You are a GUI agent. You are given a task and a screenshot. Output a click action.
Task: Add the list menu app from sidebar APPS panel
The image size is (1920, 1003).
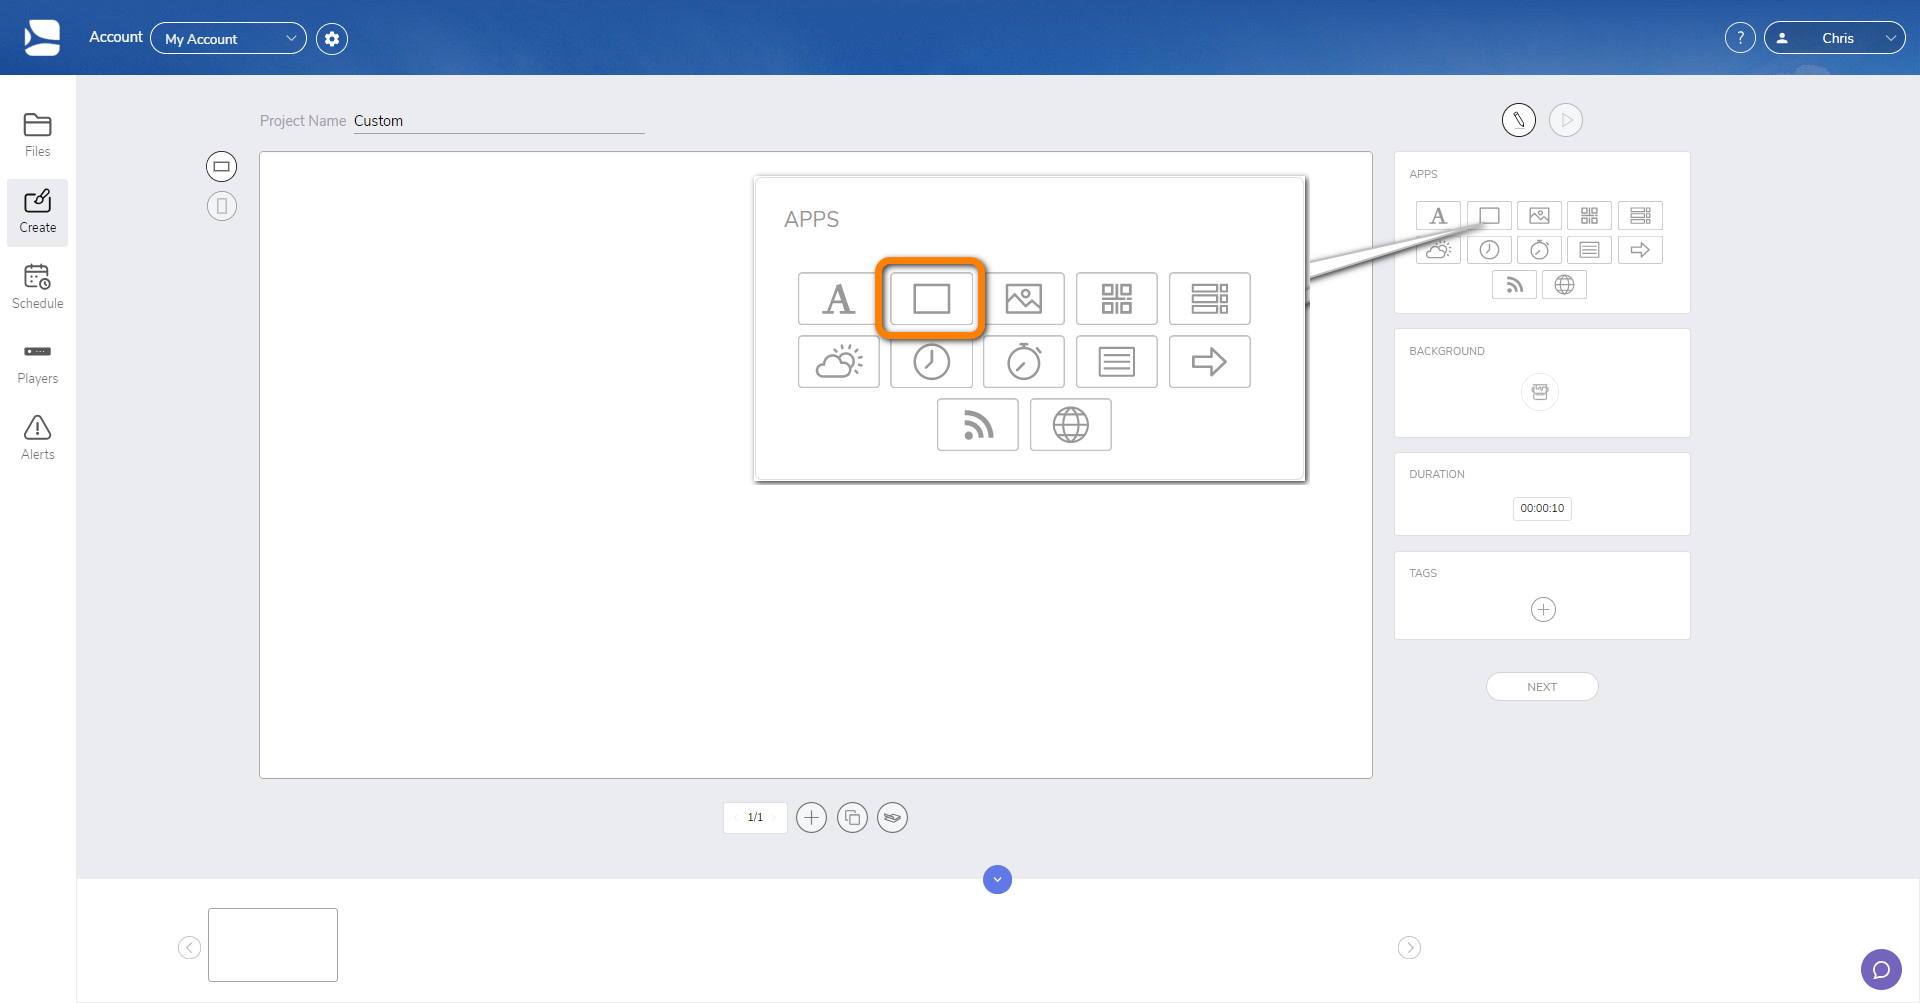pyautogui.click(x=1640, y=216)
